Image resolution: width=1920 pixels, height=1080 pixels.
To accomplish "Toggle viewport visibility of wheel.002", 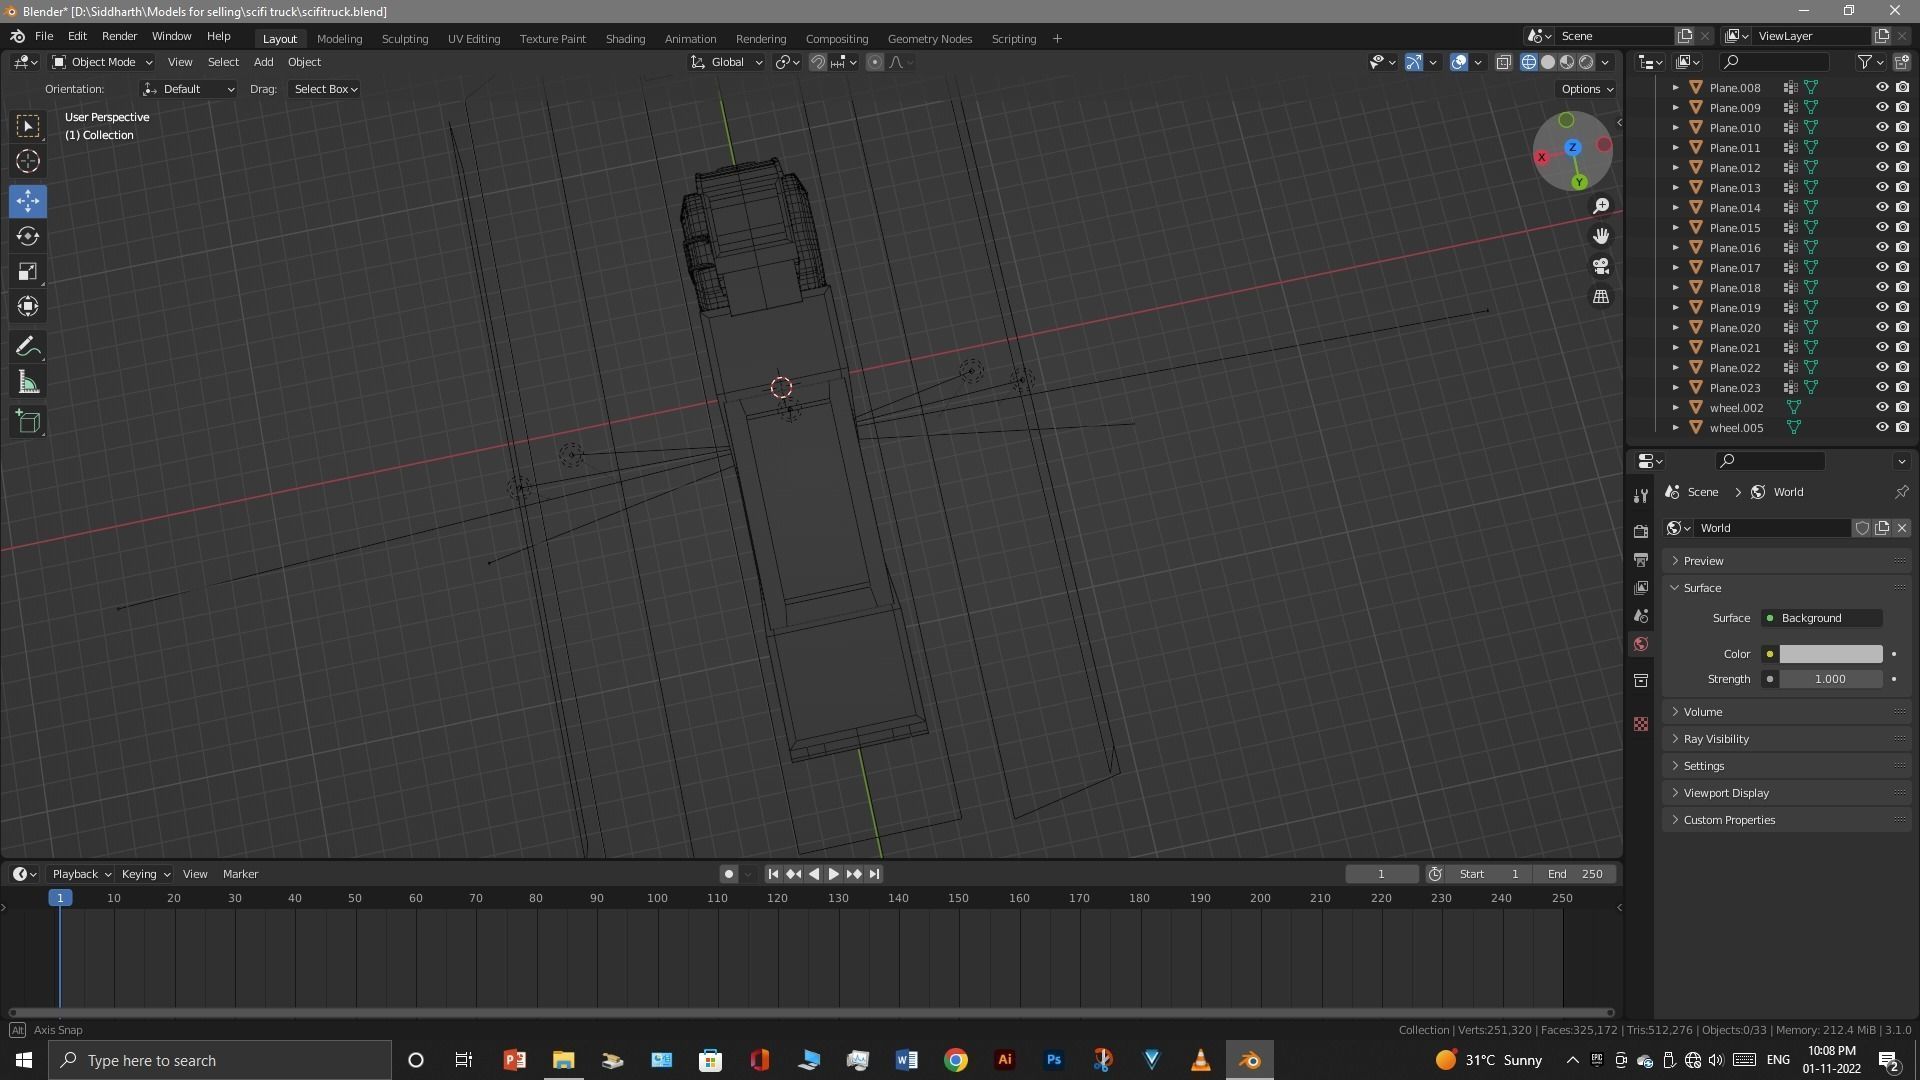I will tap(1881, 407).
